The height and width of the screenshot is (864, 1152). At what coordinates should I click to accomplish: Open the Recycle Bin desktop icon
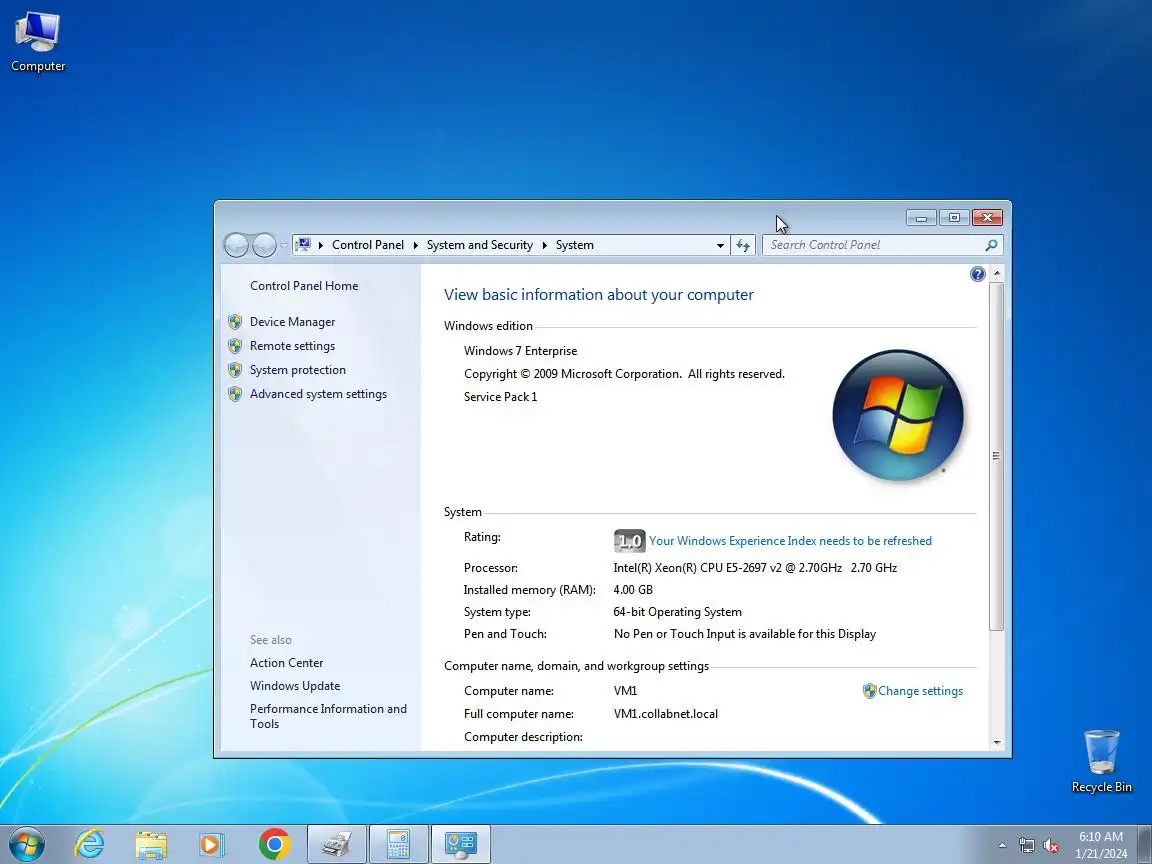click(x=1101, y=761)
